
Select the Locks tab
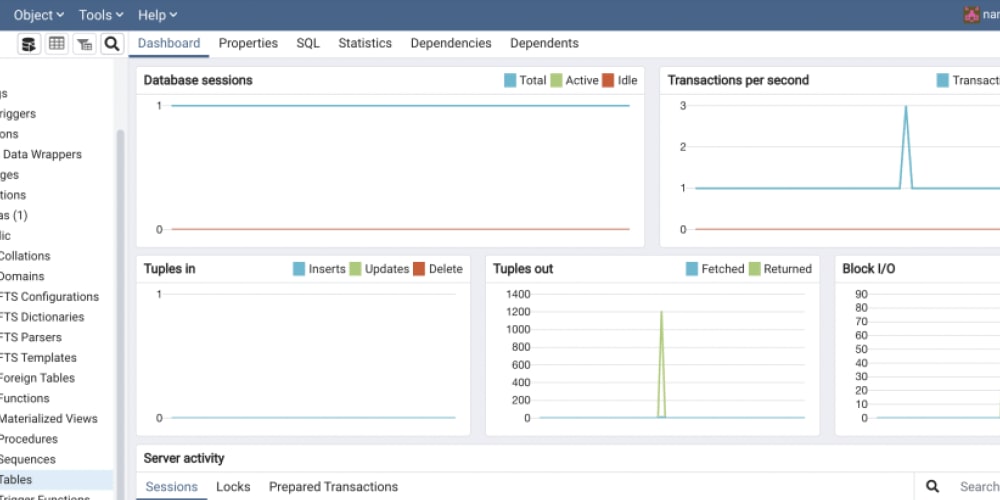[233, 487]
